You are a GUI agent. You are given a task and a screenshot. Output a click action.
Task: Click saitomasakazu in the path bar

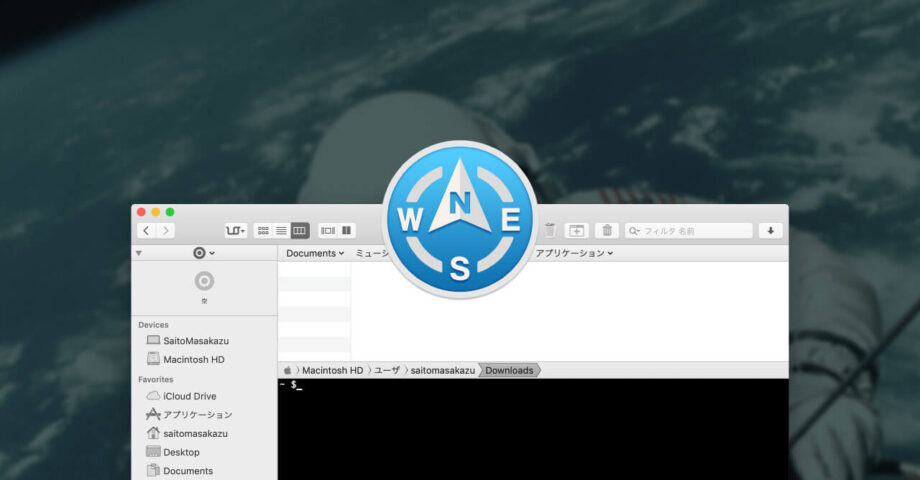click(442, 370)
